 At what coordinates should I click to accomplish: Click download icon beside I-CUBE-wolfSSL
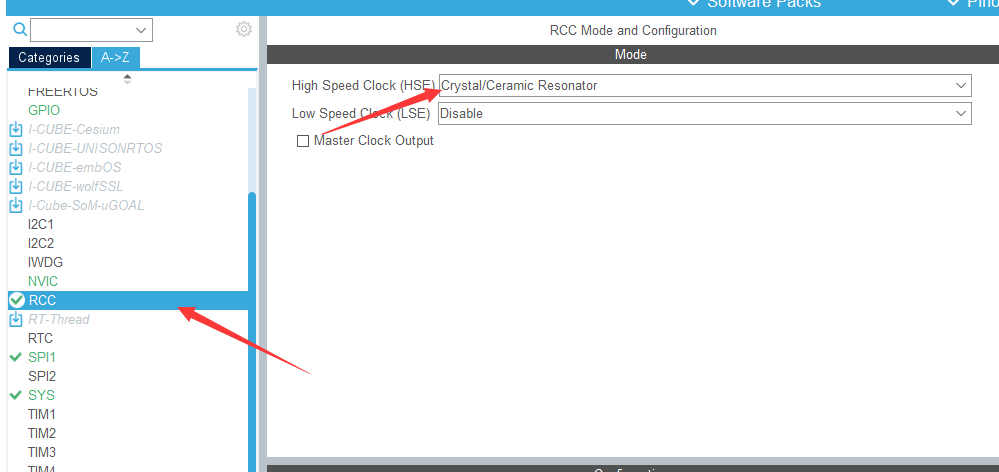pos(16,187)
